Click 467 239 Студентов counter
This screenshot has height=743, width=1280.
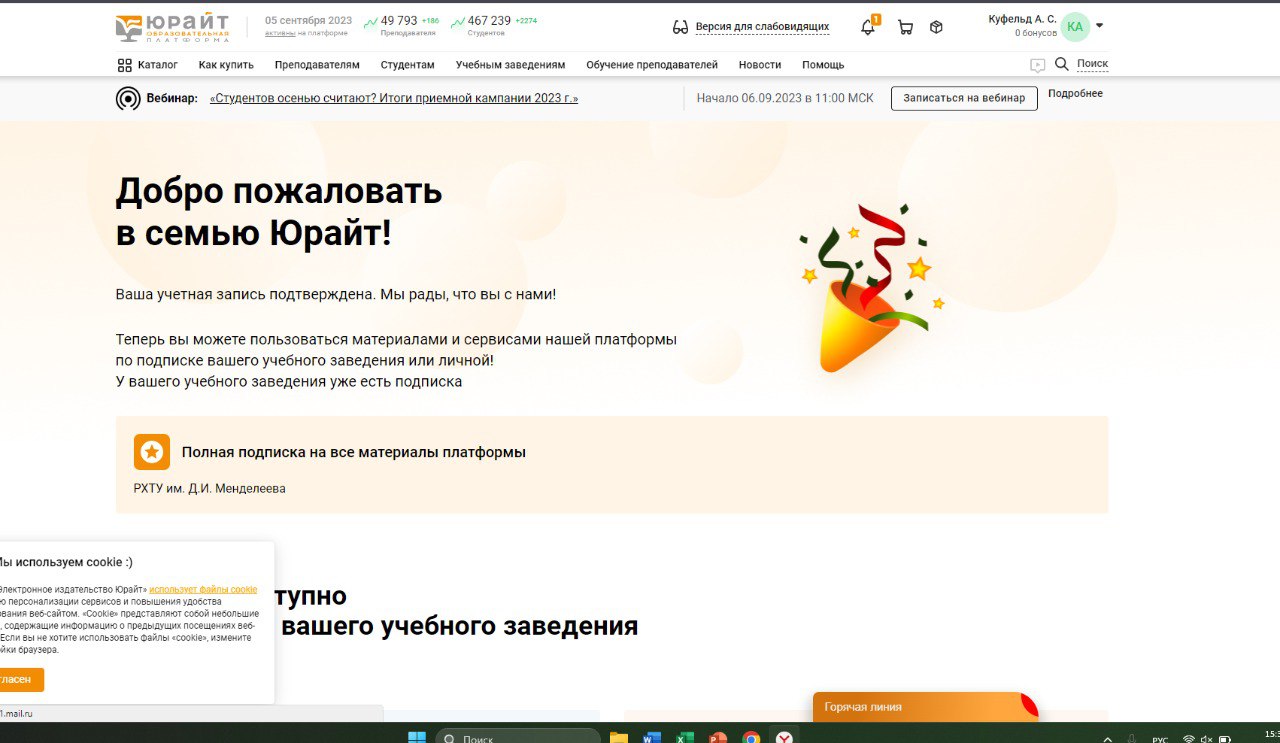click(493, 25)
